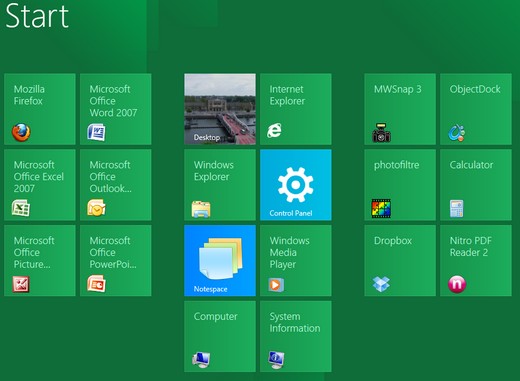Launch photofiltre via its colorful filmstrip icon
The image size is (520, 381).
(x=381, y=208)
